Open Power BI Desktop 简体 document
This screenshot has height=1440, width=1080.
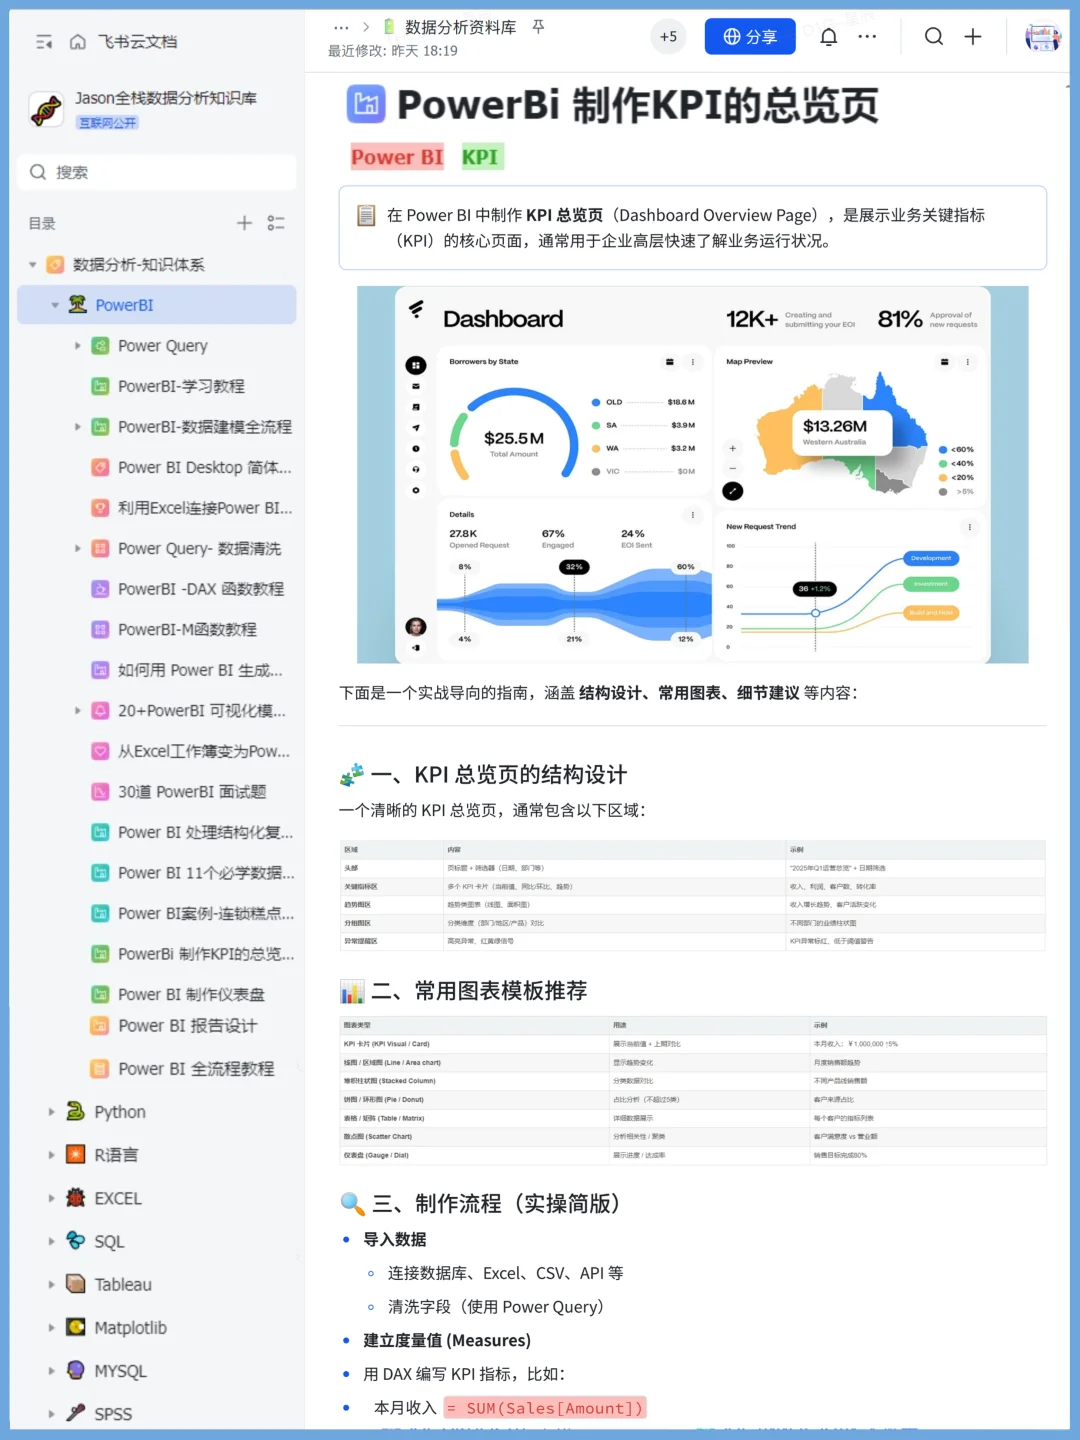[204, 467]
